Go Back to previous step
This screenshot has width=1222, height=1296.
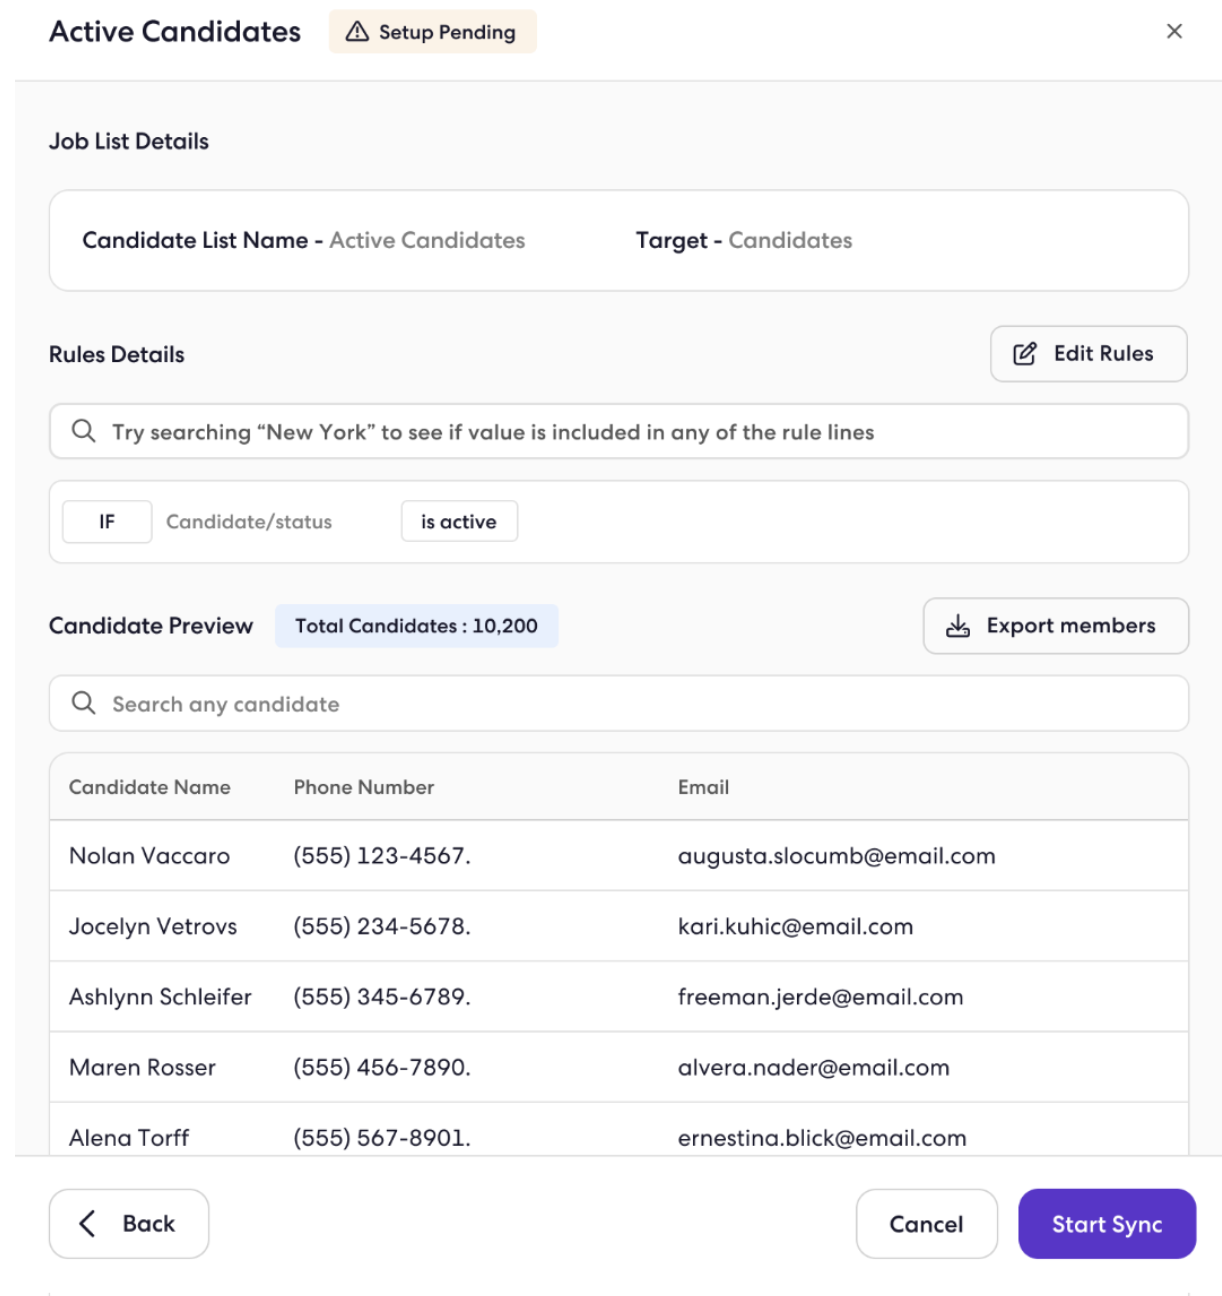(x=129, y=1224)
